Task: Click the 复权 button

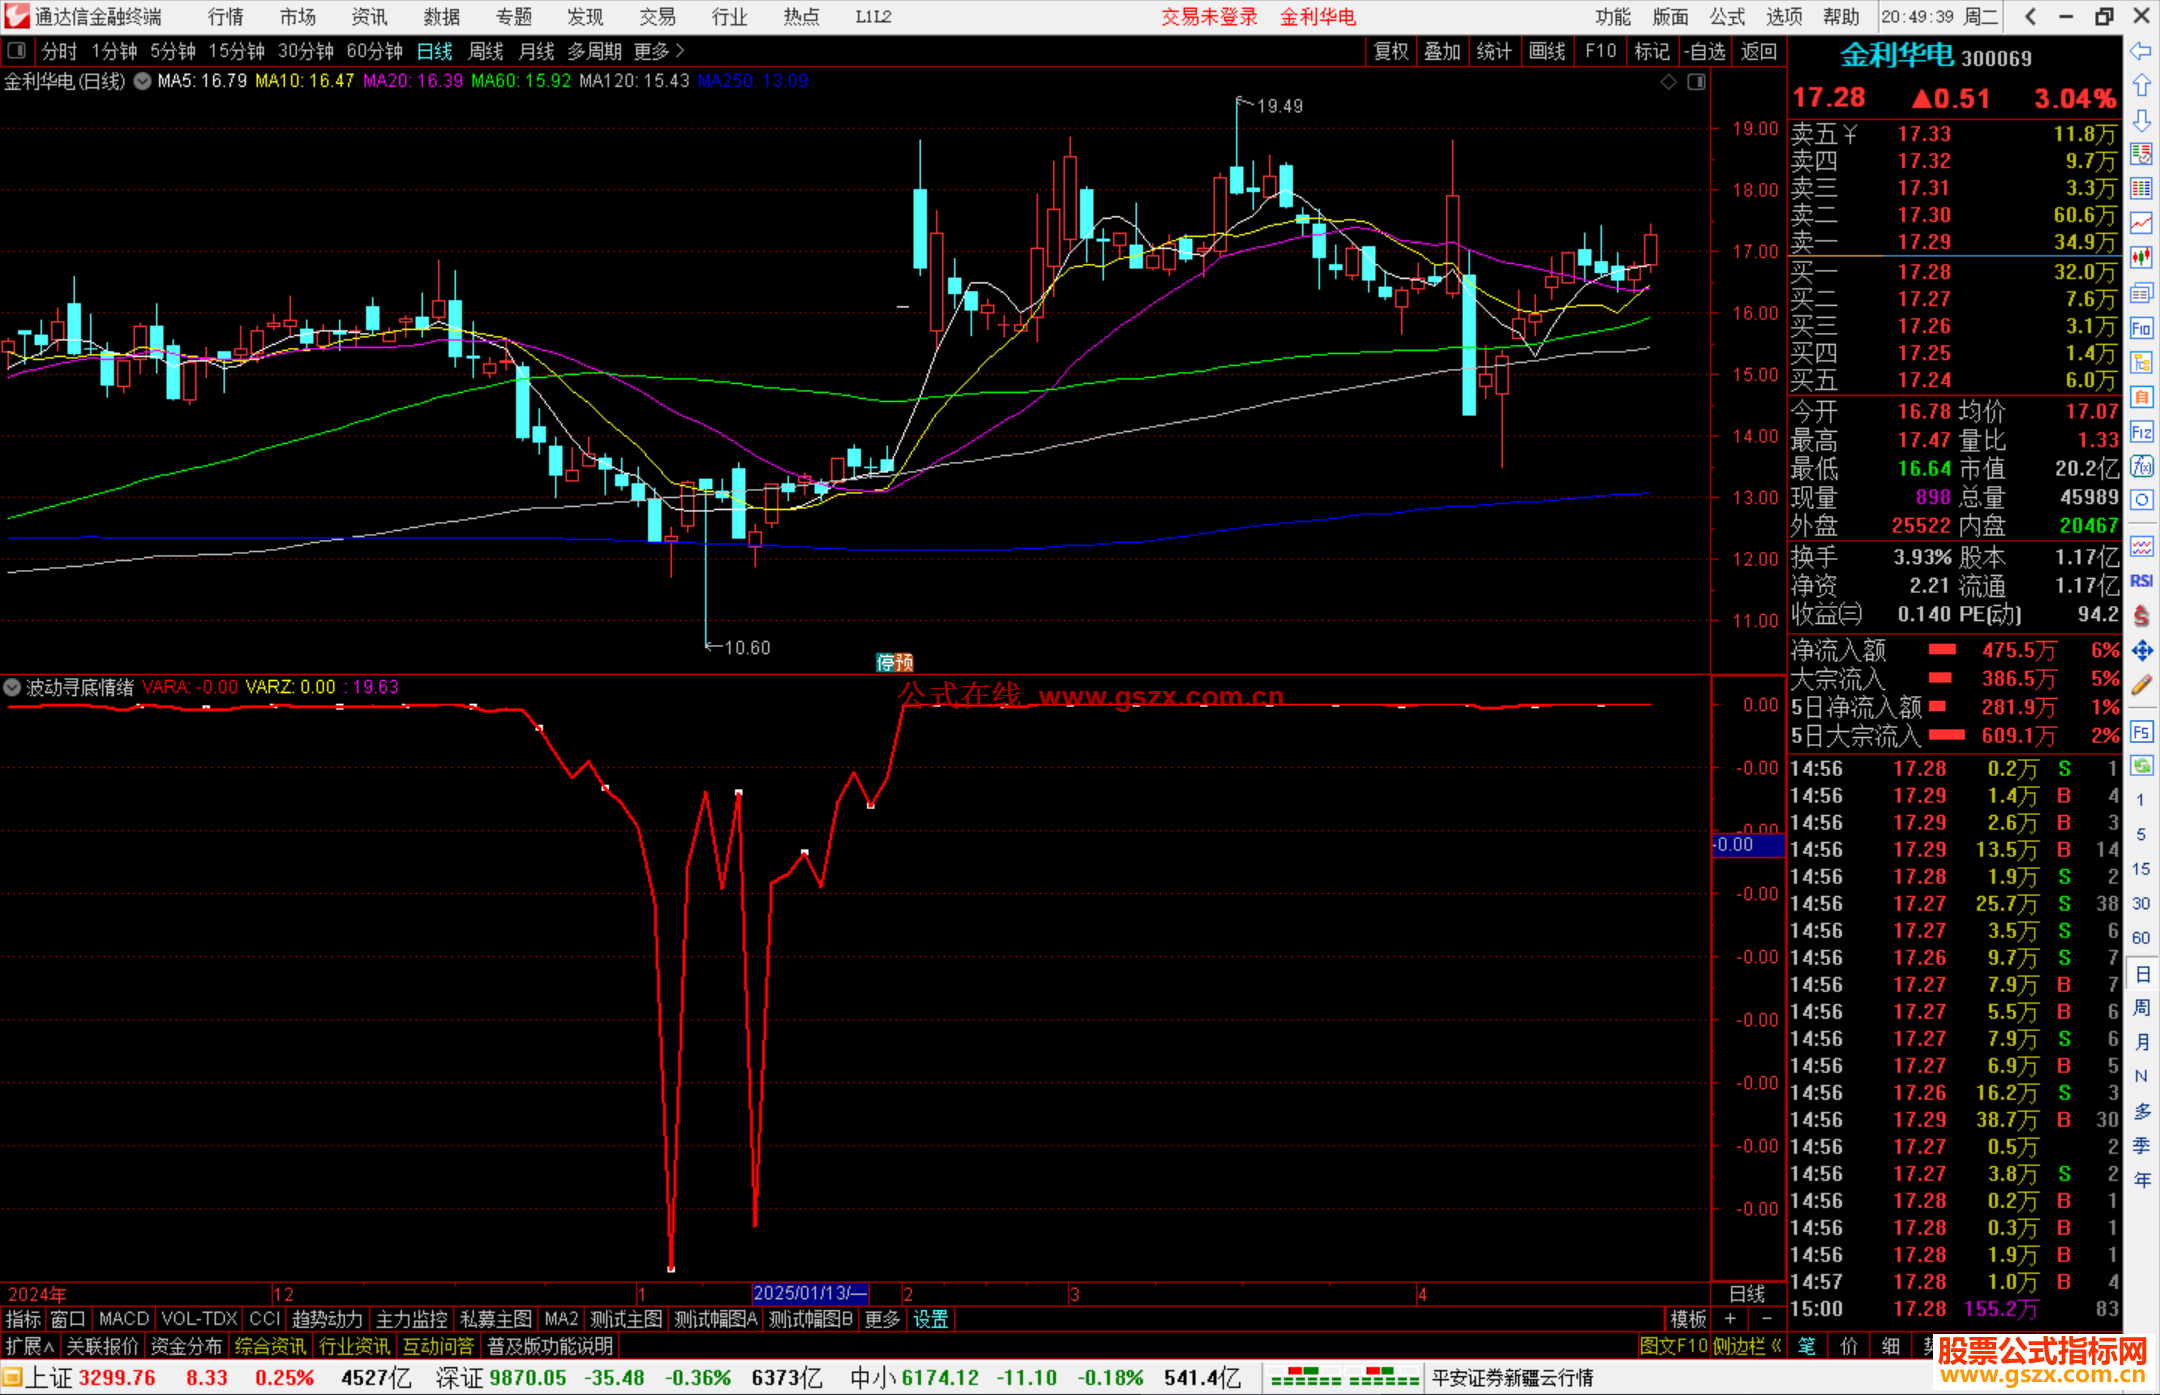Action: click(x=1391, y=51)
